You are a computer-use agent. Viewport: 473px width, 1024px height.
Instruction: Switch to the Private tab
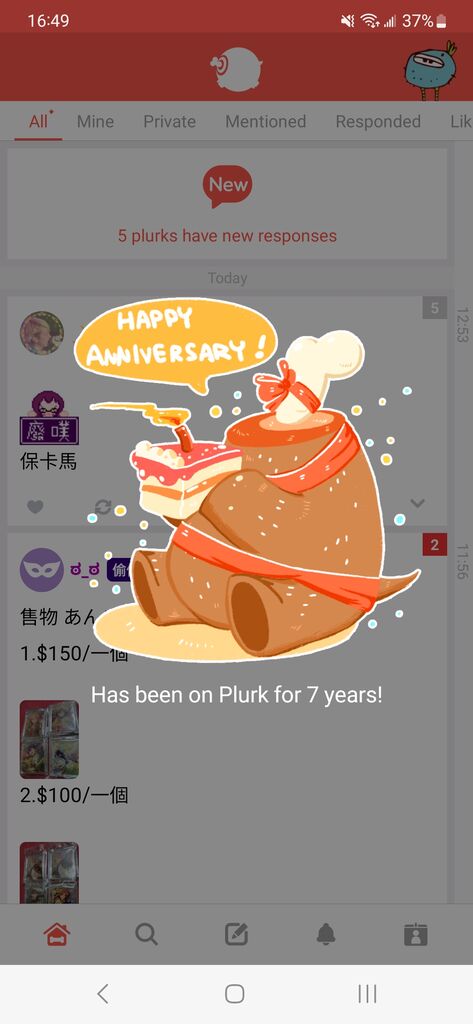pos(169,121)
